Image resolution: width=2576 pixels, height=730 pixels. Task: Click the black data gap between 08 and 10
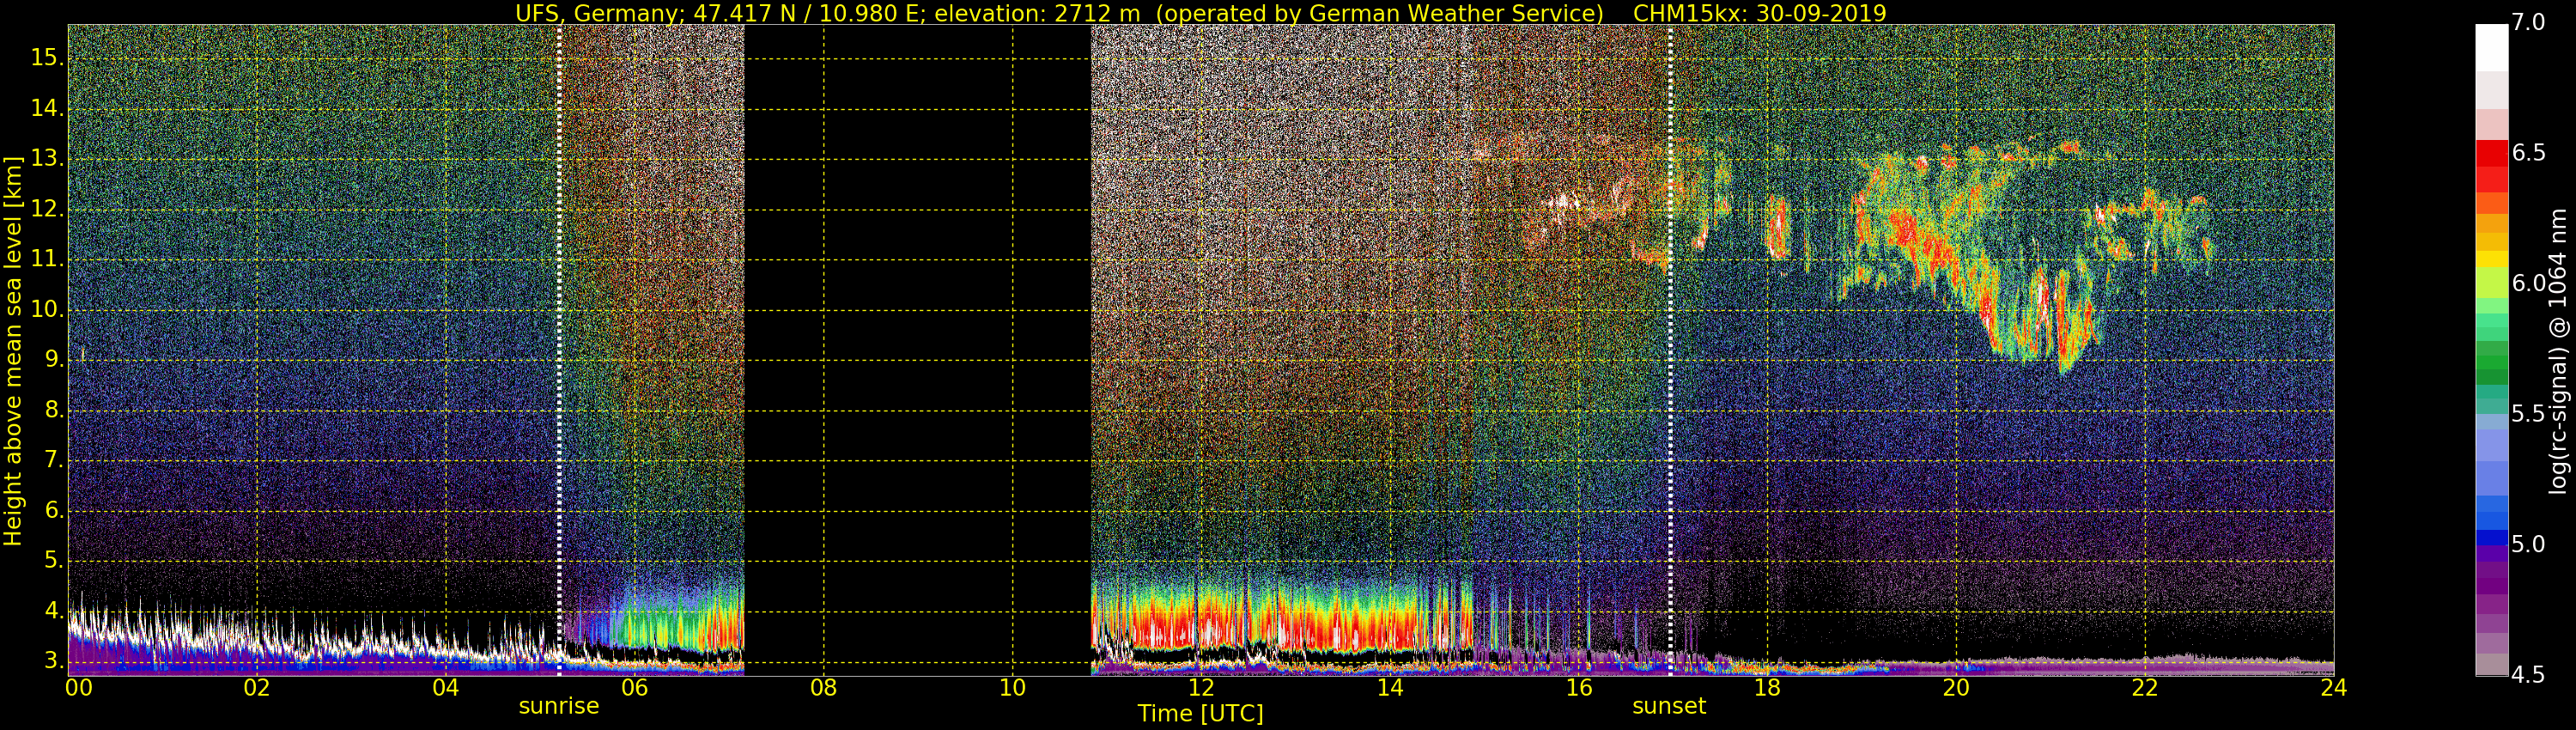[x=917, y=350]
